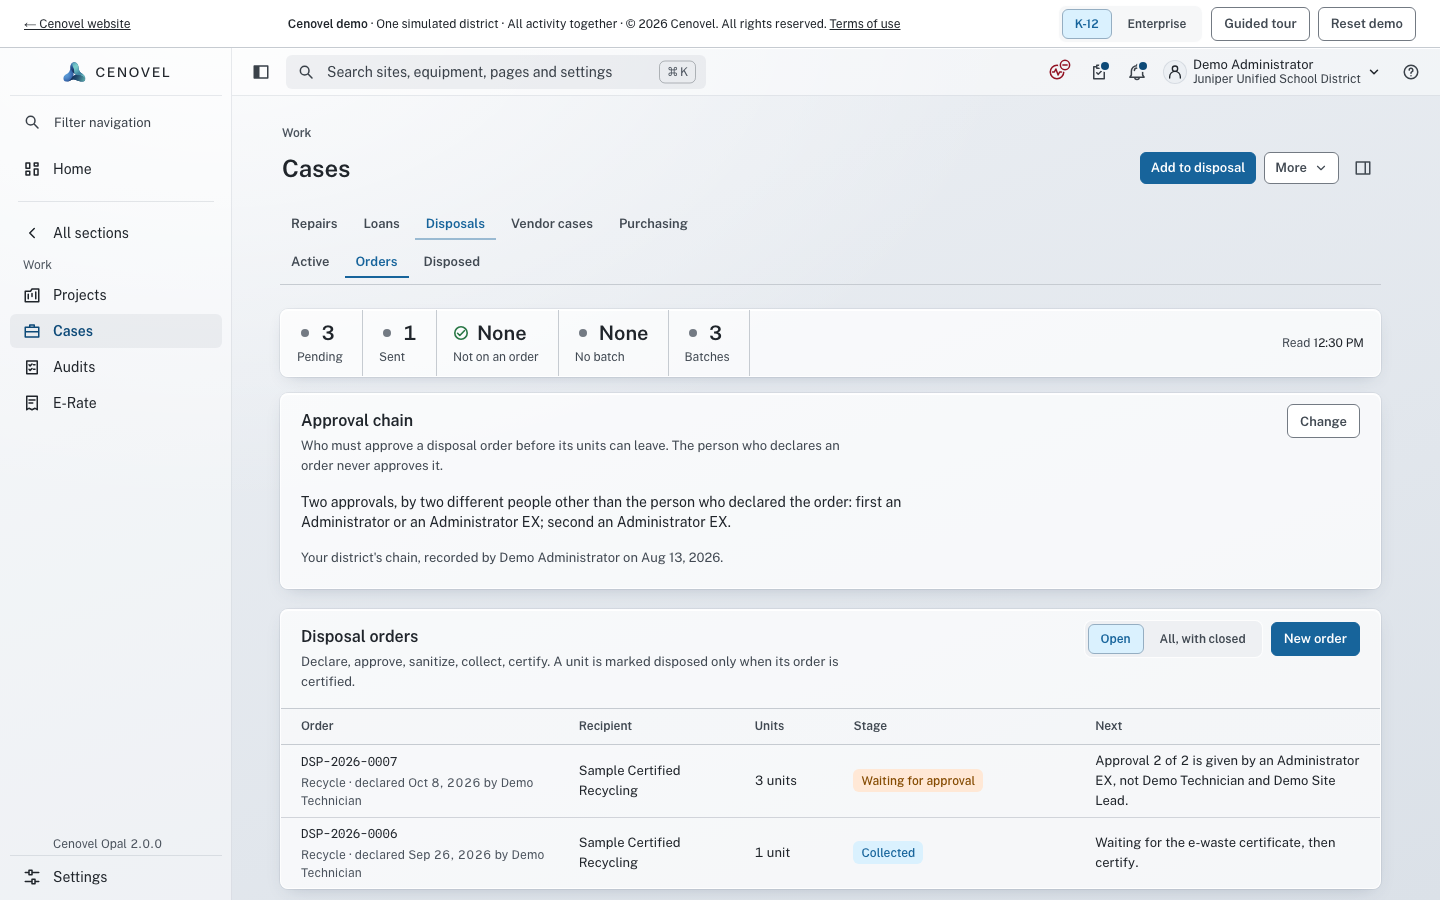Viewport: 1440px width, 900px height.
Task: Switch to the Purchasing tab
Action: point(653,224)
